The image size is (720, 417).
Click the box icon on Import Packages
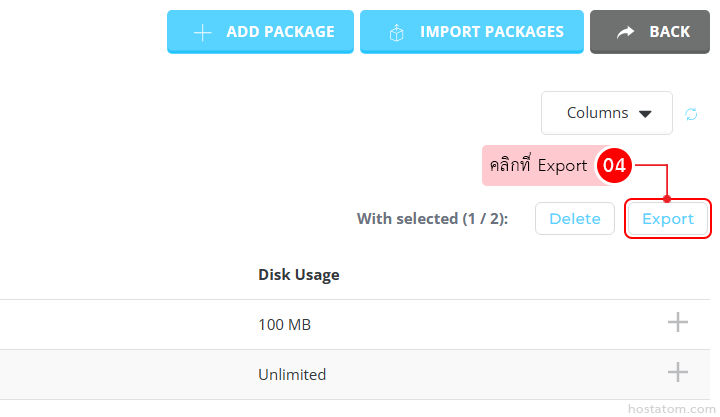click(x=396, y=33)
